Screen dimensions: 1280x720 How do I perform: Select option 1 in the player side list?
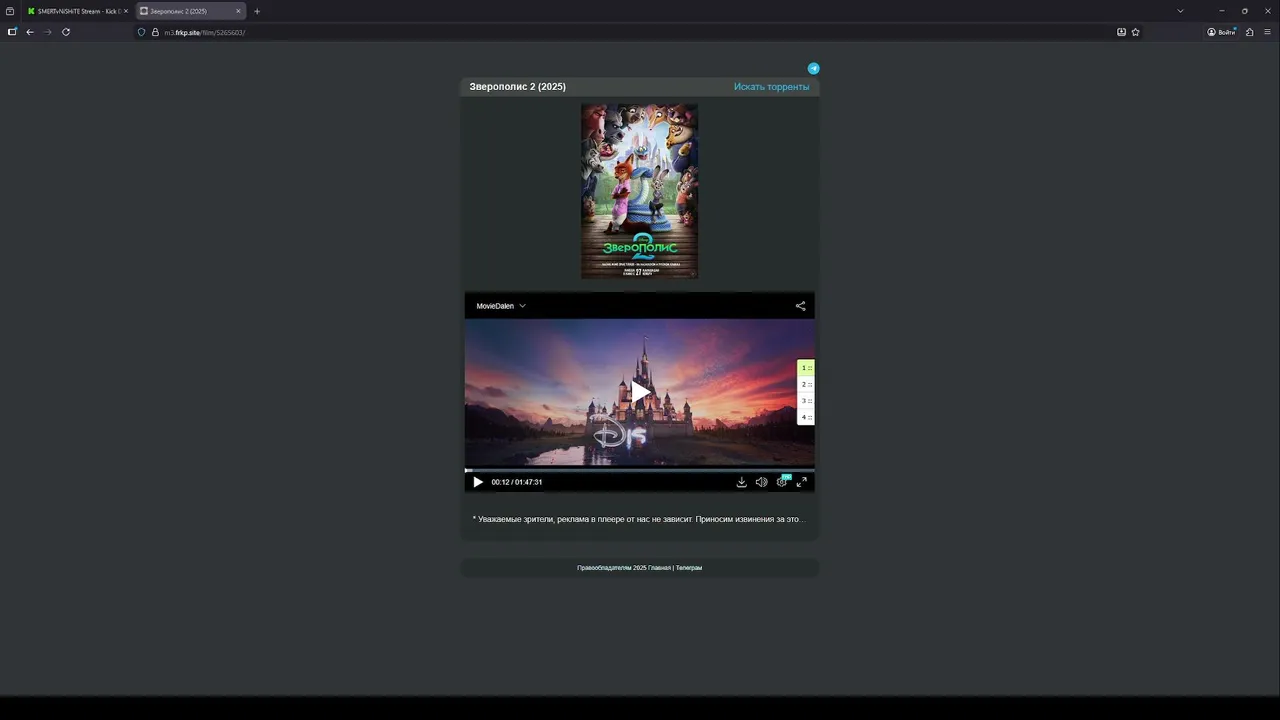point(806,368)
